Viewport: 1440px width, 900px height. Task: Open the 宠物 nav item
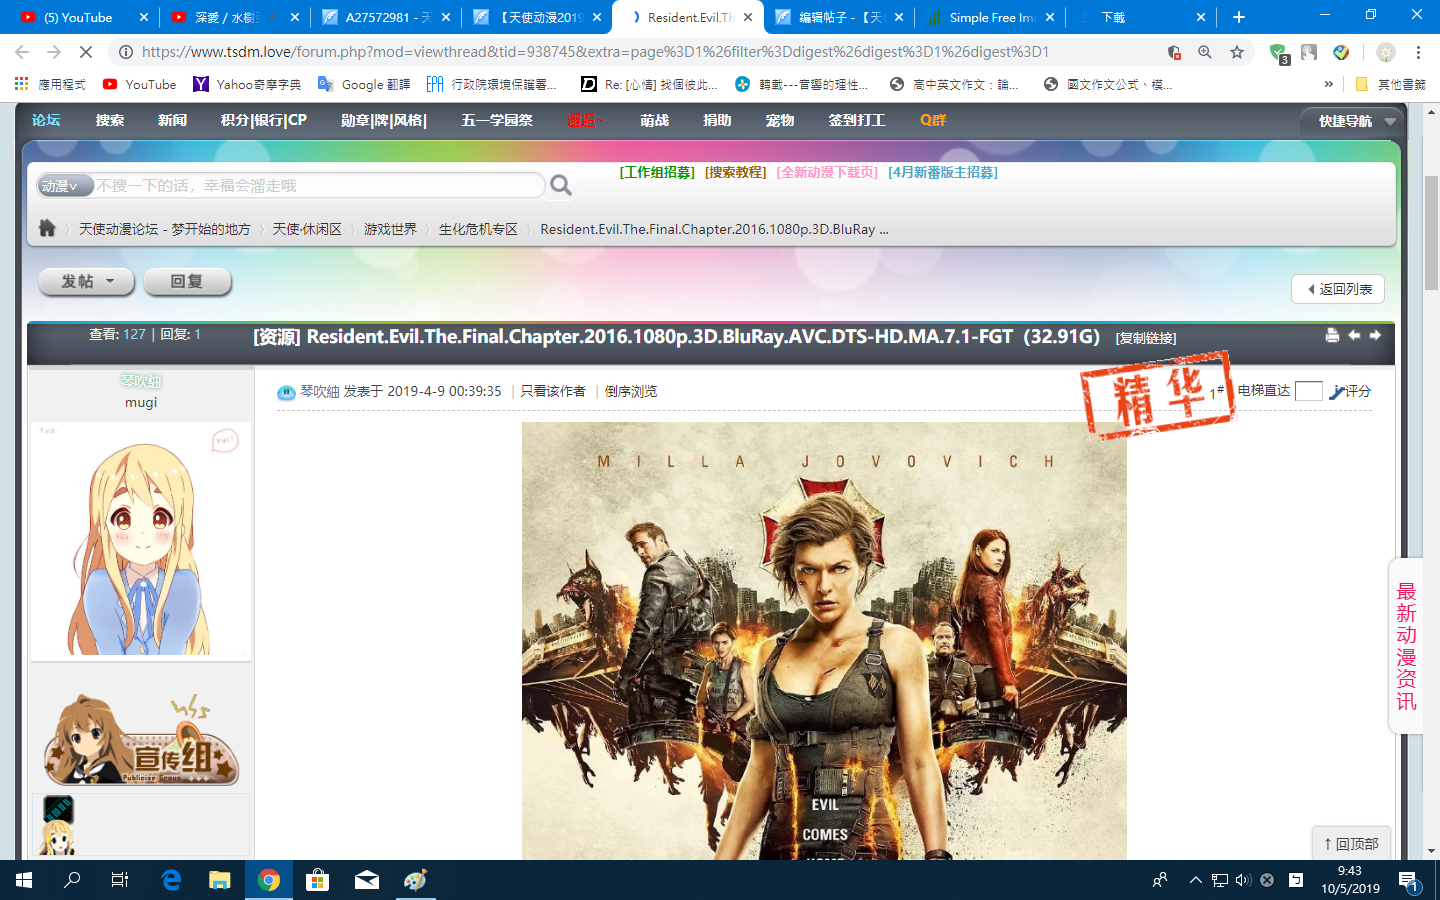point(780,120)
